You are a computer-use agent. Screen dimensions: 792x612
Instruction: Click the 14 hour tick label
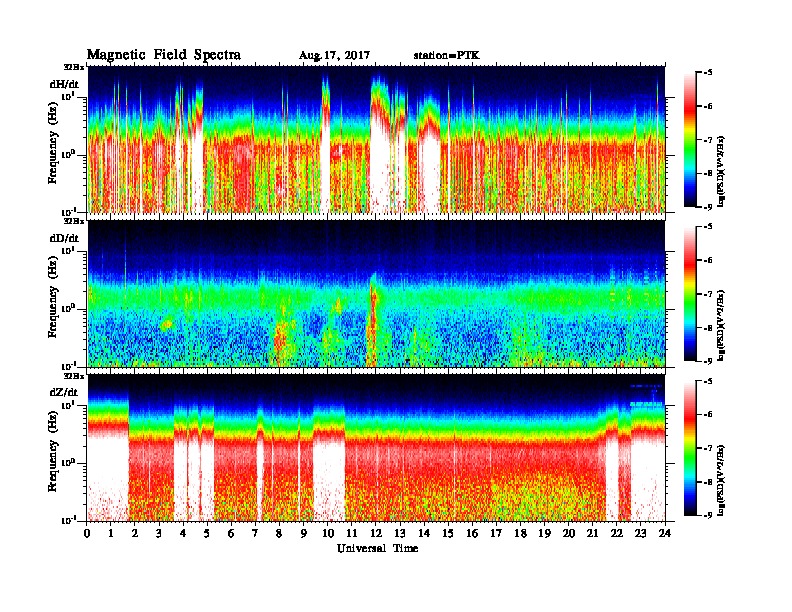click(x=424, y=534)
